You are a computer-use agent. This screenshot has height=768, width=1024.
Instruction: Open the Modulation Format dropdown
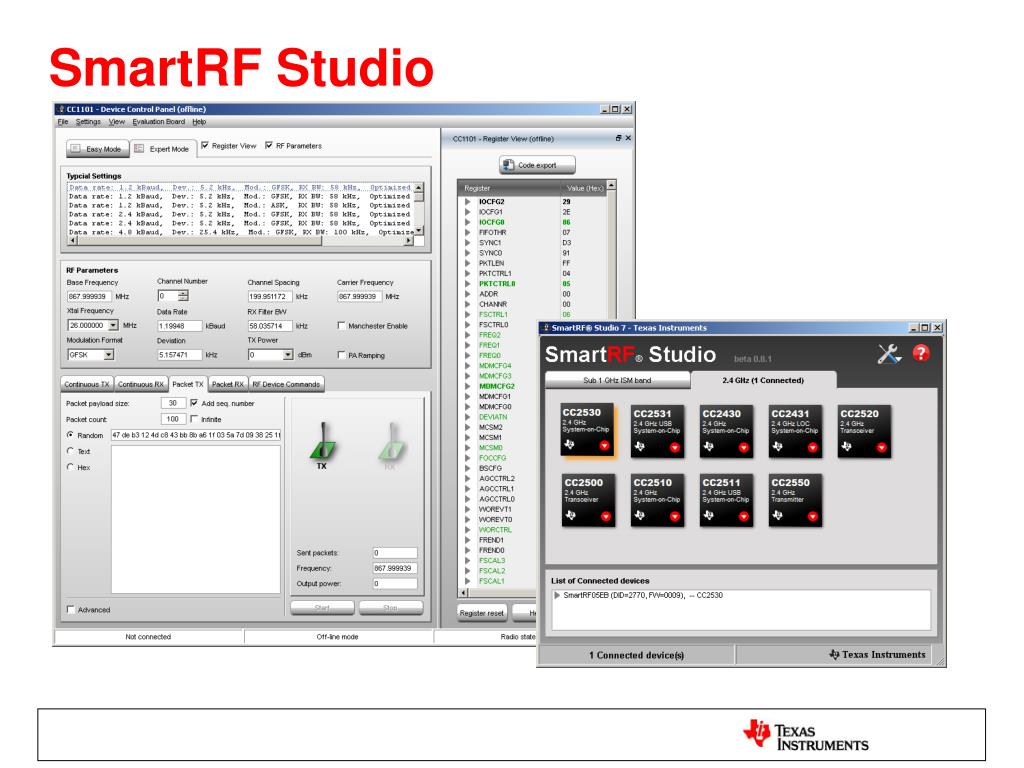[x=108, y=355]
